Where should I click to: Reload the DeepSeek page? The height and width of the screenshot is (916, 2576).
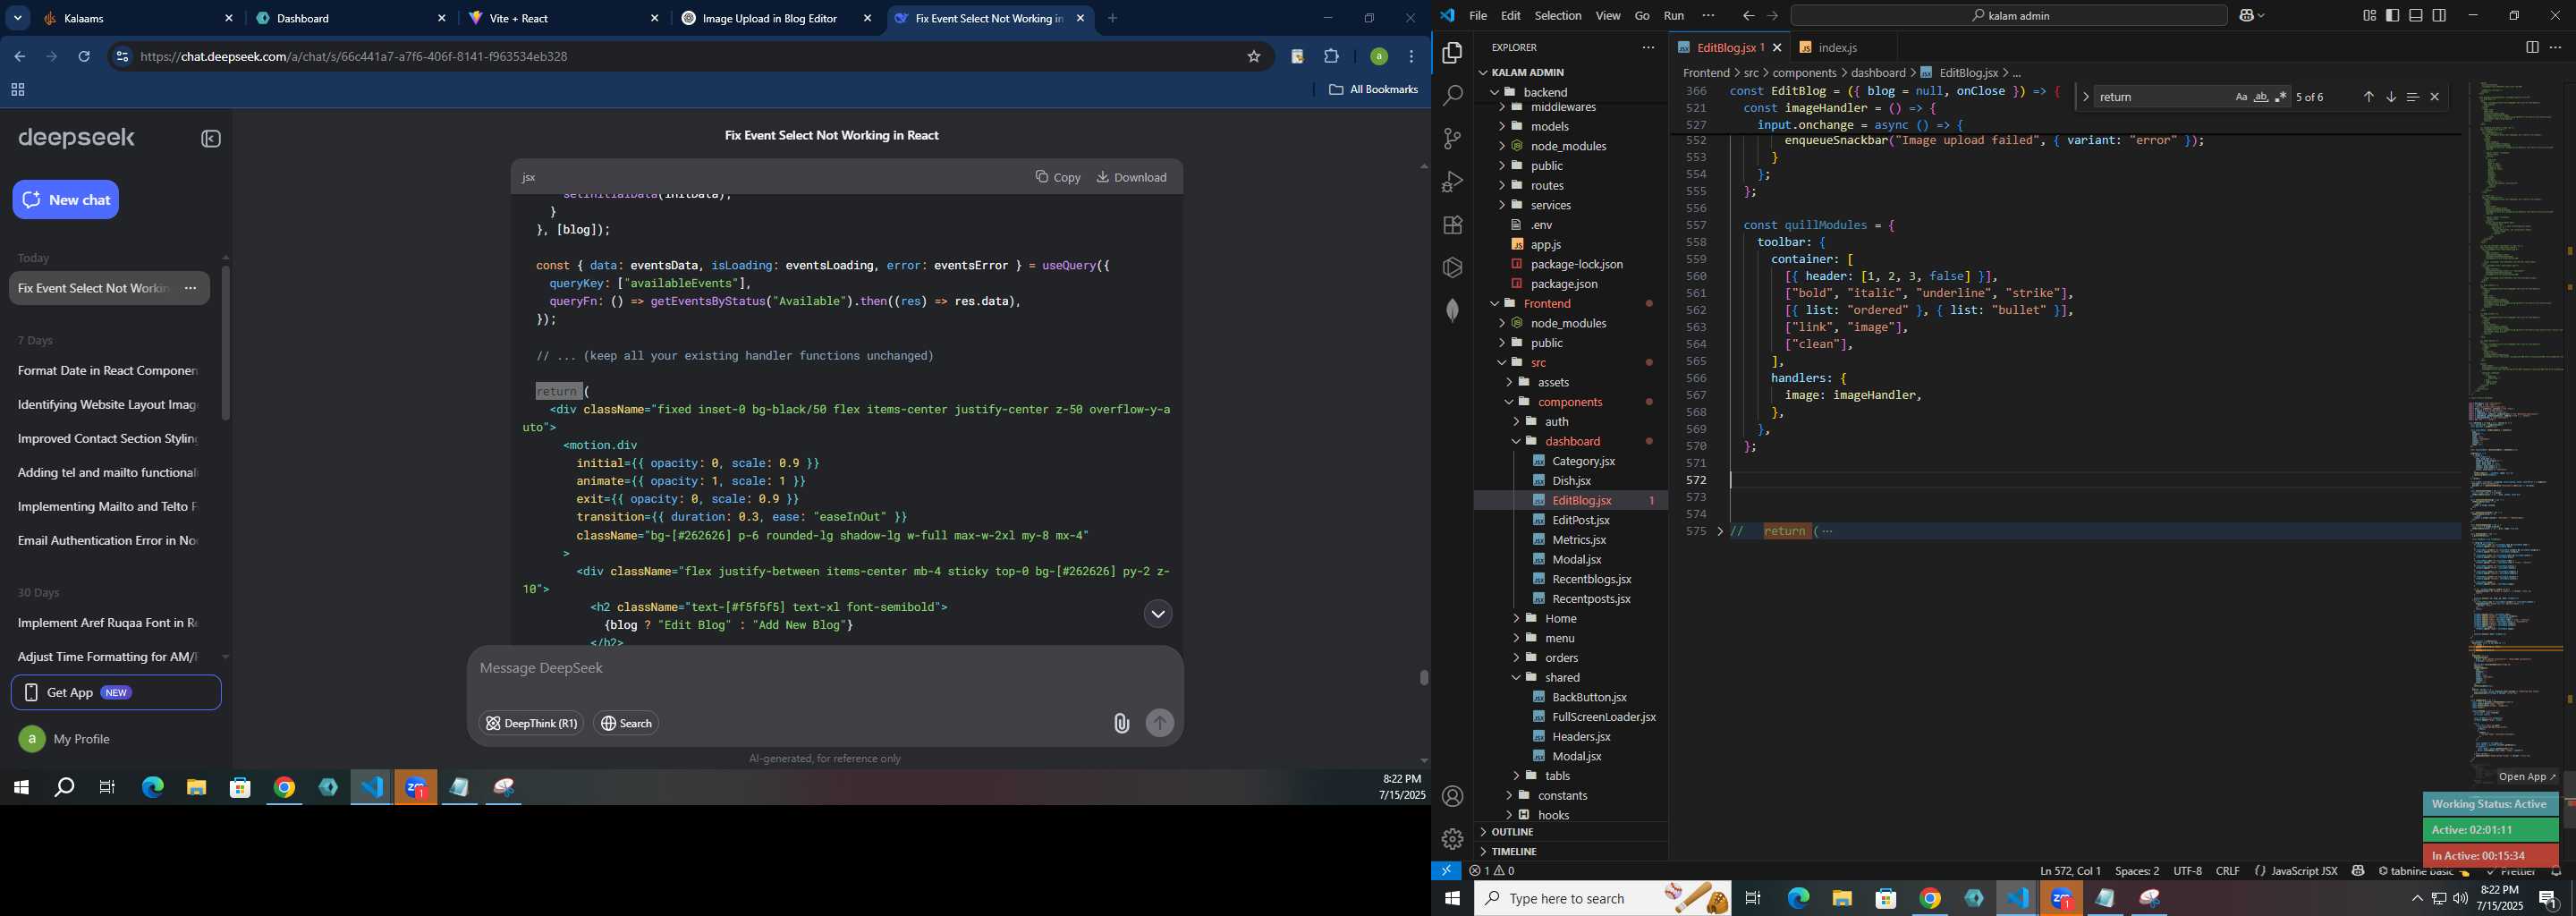point(84,57)
